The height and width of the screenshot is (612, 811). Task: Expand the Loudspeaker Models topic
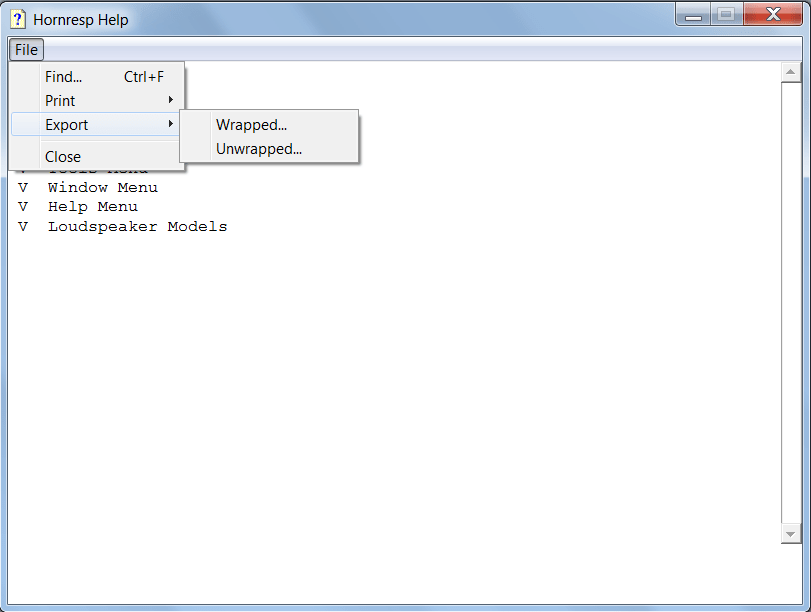23,227
